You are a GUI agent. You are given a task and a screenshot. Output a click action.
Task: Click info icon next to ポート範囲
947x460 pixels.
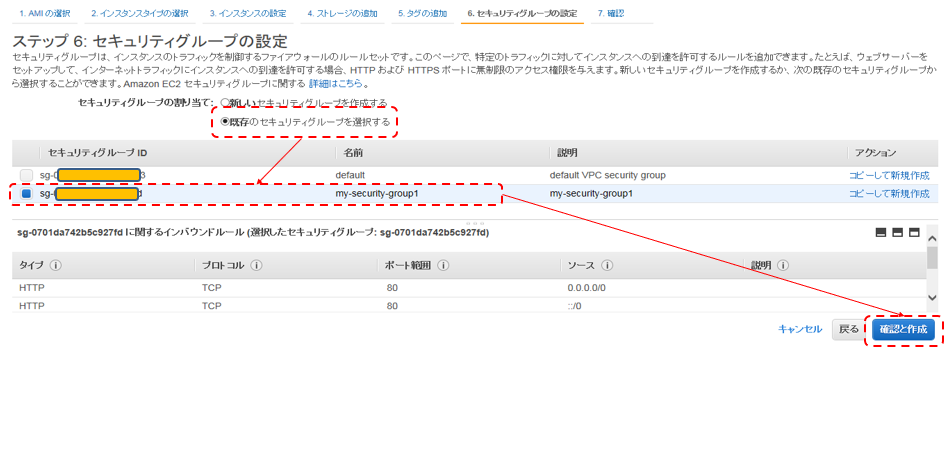443,266
